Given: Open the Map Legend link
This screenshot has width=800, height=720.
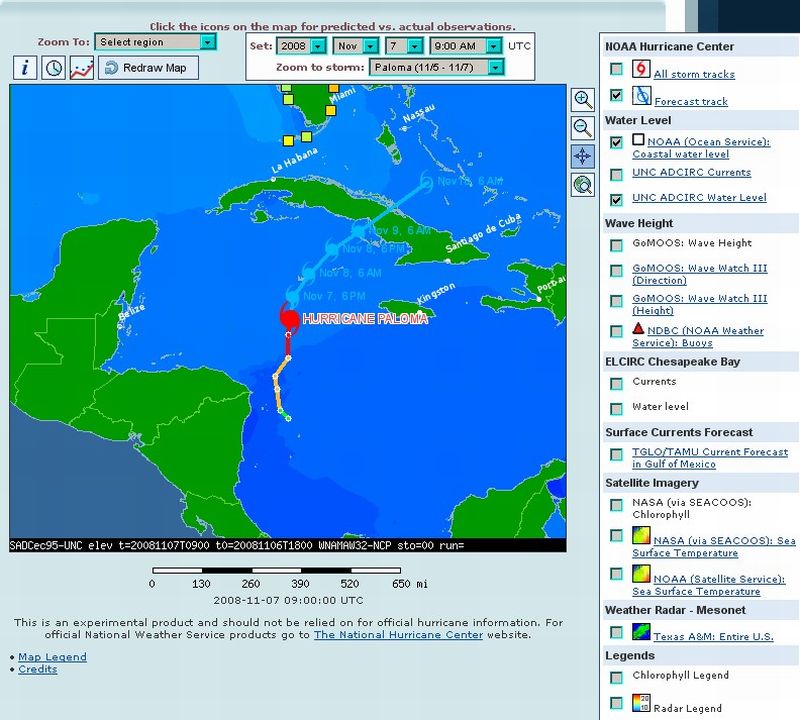Looking at the screenshot, I should [53, 657].
